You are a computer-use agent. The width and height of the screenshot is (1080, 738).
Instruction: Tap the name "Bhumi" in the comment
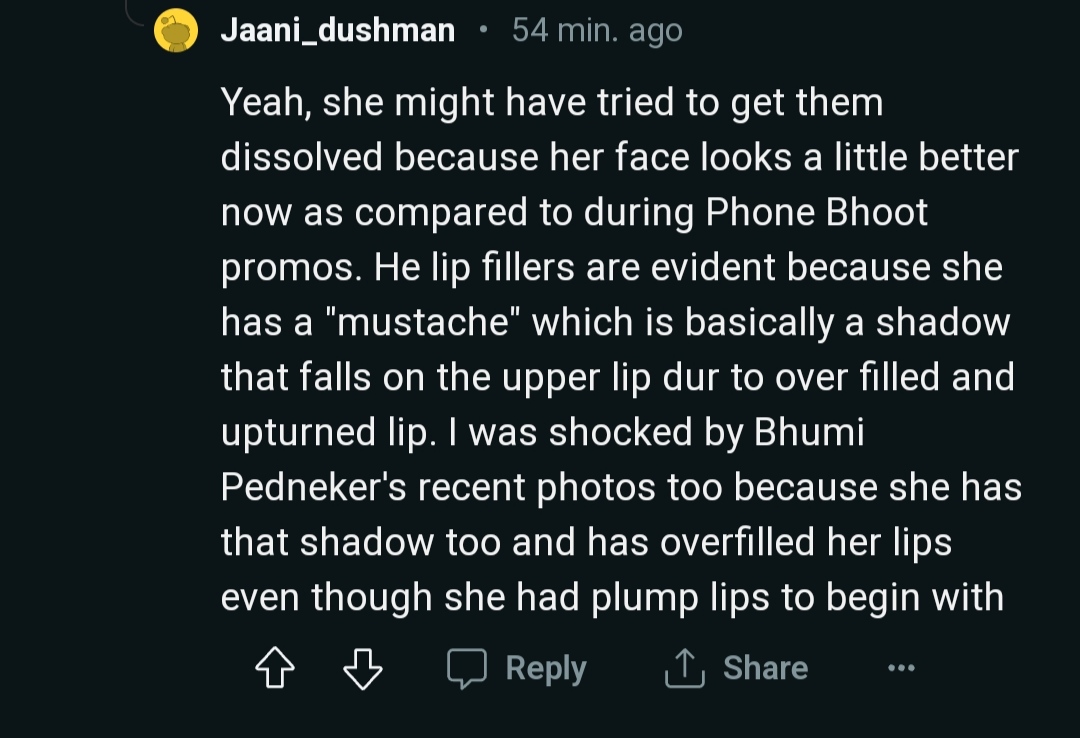[x=808, y=432]
